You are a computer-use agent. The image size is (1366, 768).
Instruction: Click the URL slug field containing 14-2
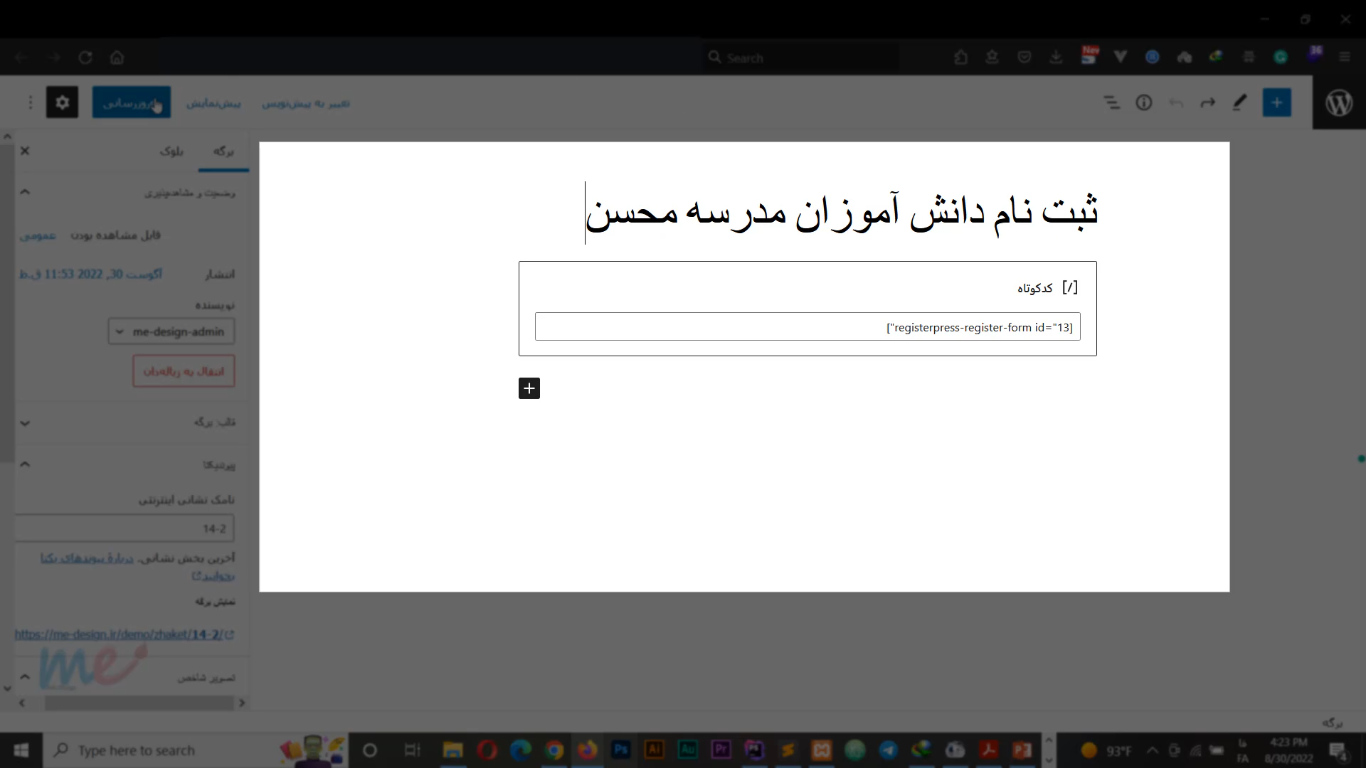point(124,528)
